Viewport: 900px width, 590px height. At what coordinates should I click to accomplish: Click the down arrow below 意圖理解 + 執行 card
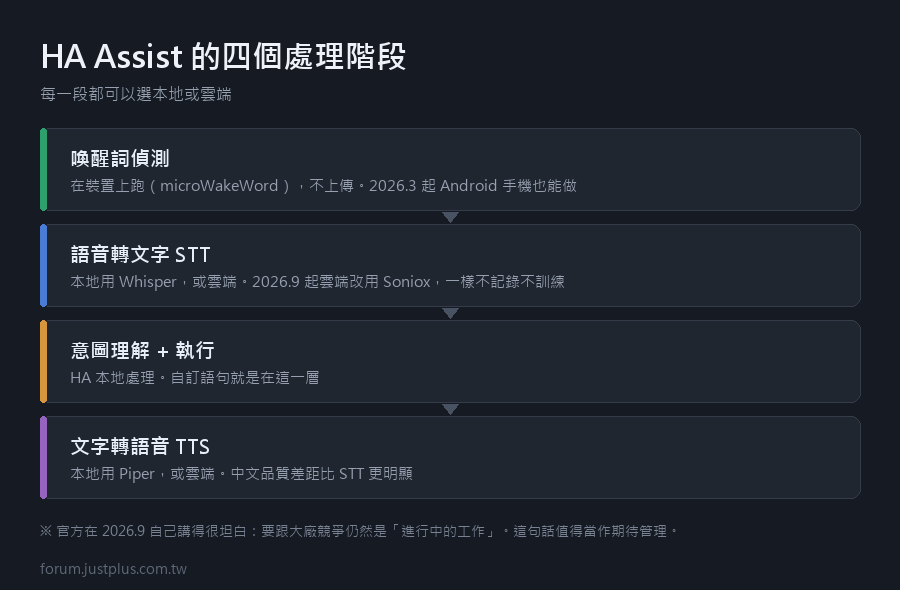click(x=451, y=409)
